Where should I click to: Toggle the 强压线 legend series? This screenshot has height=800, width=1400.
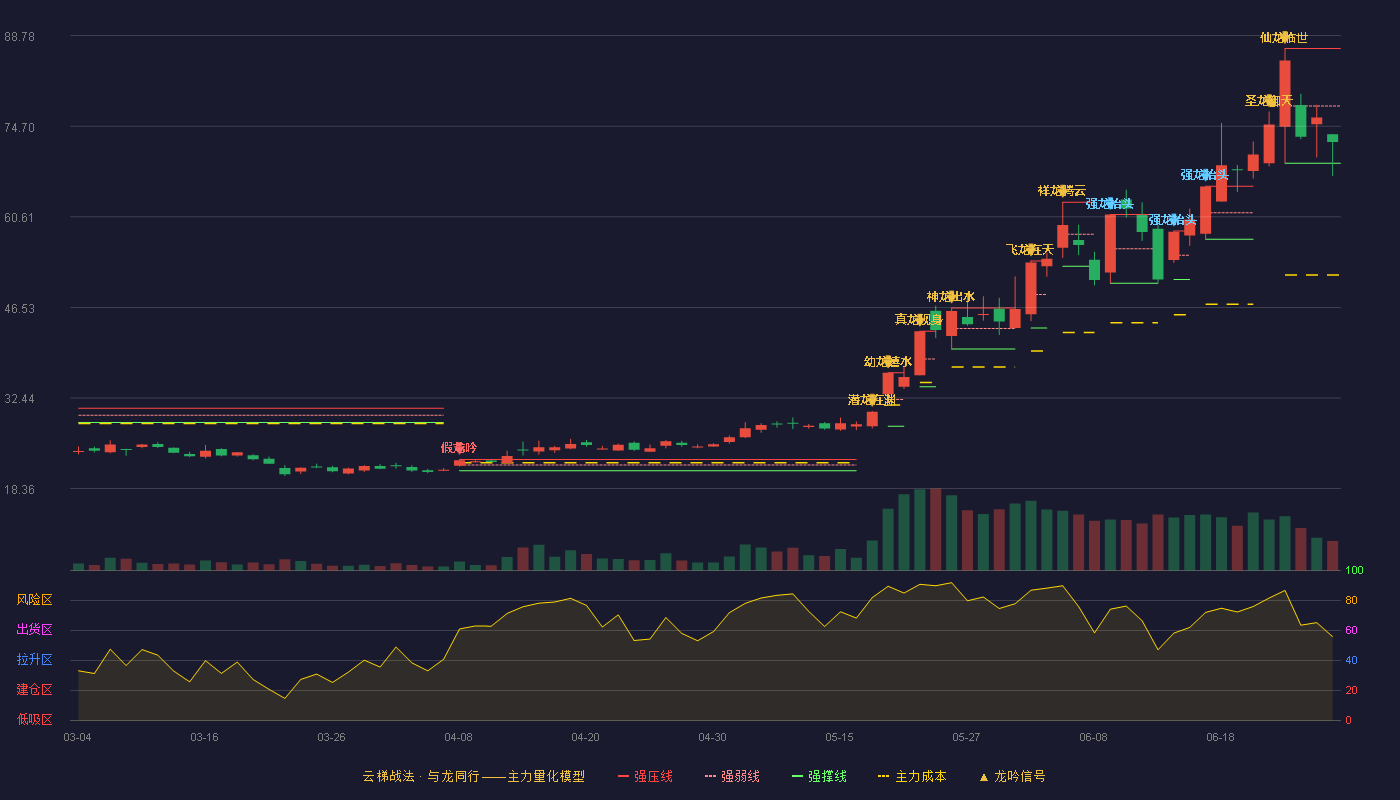click(x=645, y=776)
